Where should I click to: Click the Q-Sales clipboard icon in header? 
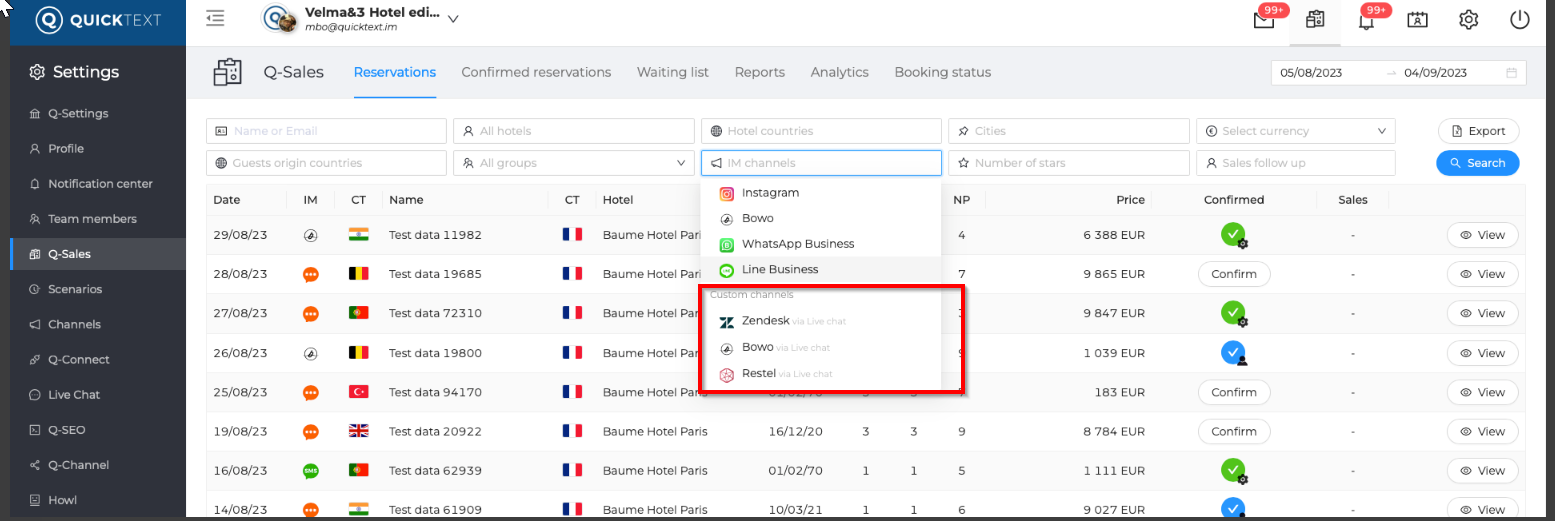pos(1315,20)
